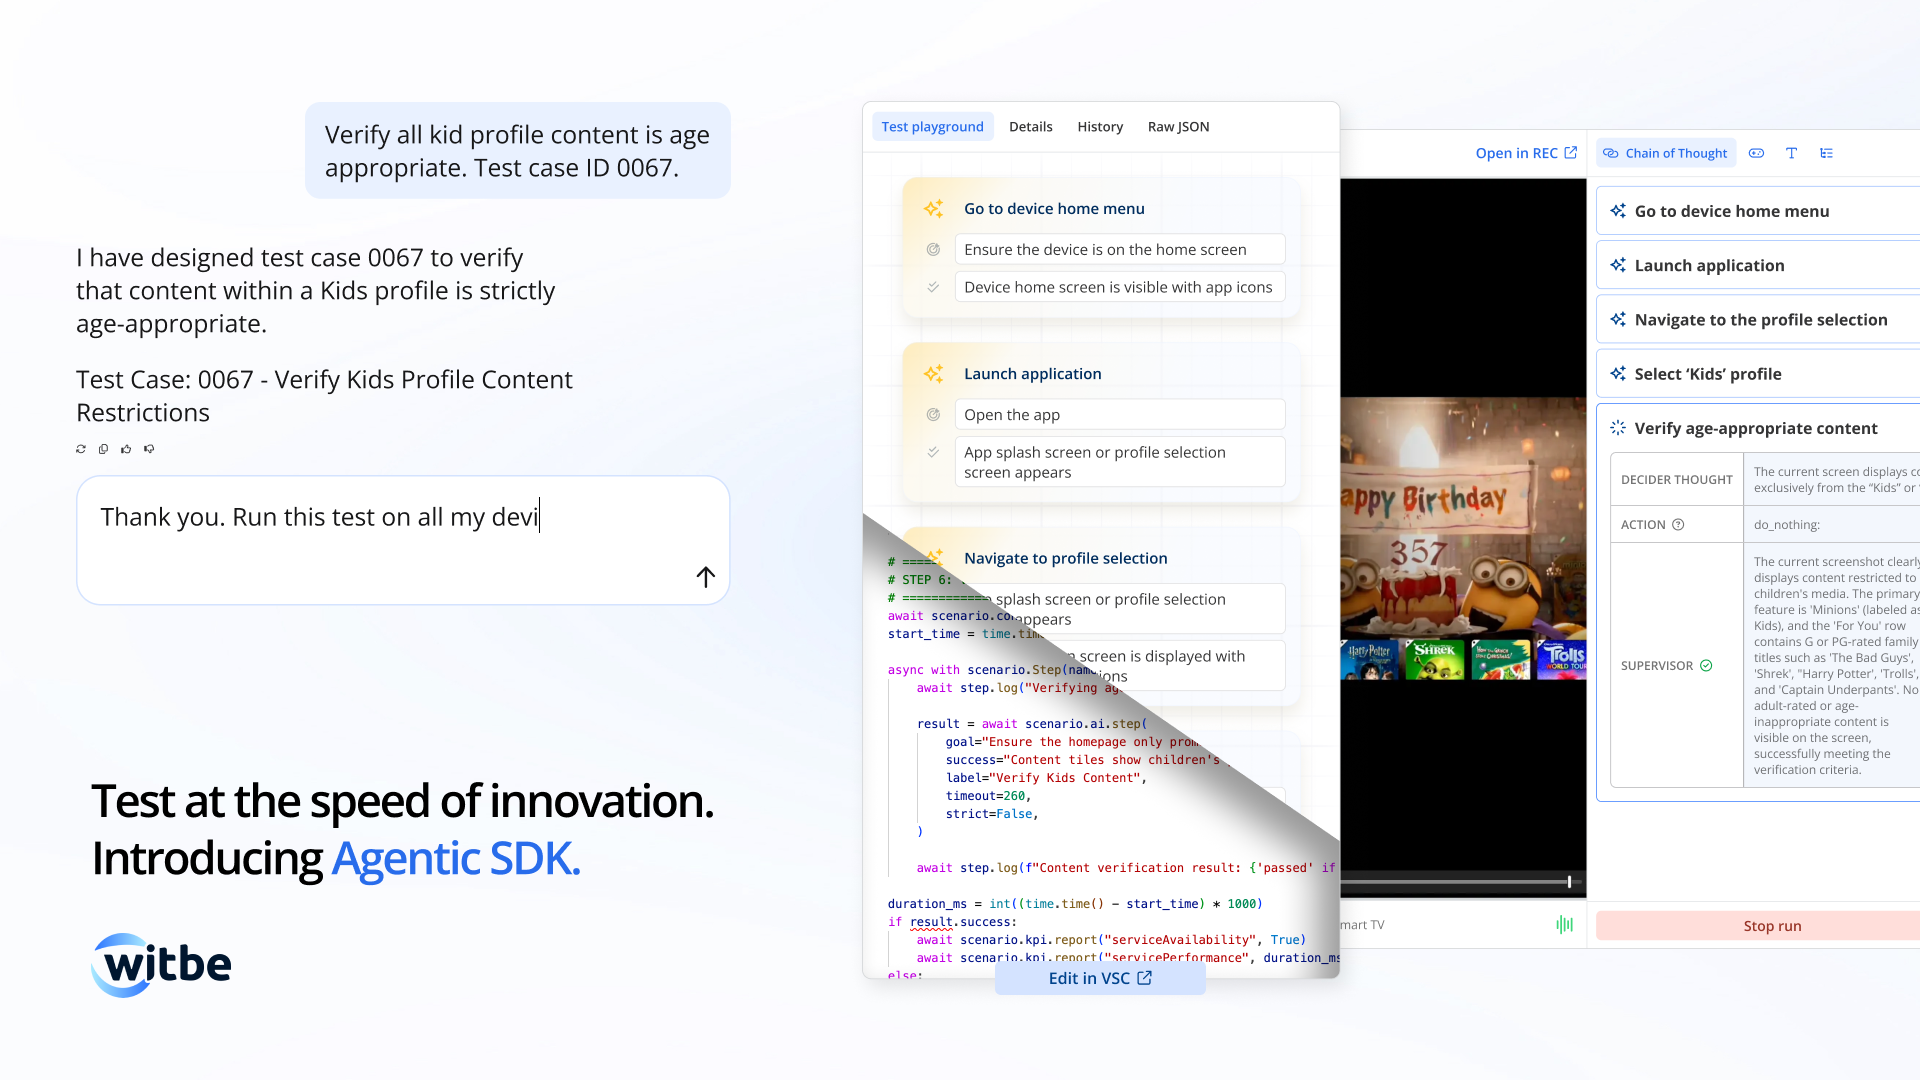The height and width of the screenshot is (1080, 1920).
Task: Click the ACTION help question-mark icon
Action: (x=1678, y=525)
